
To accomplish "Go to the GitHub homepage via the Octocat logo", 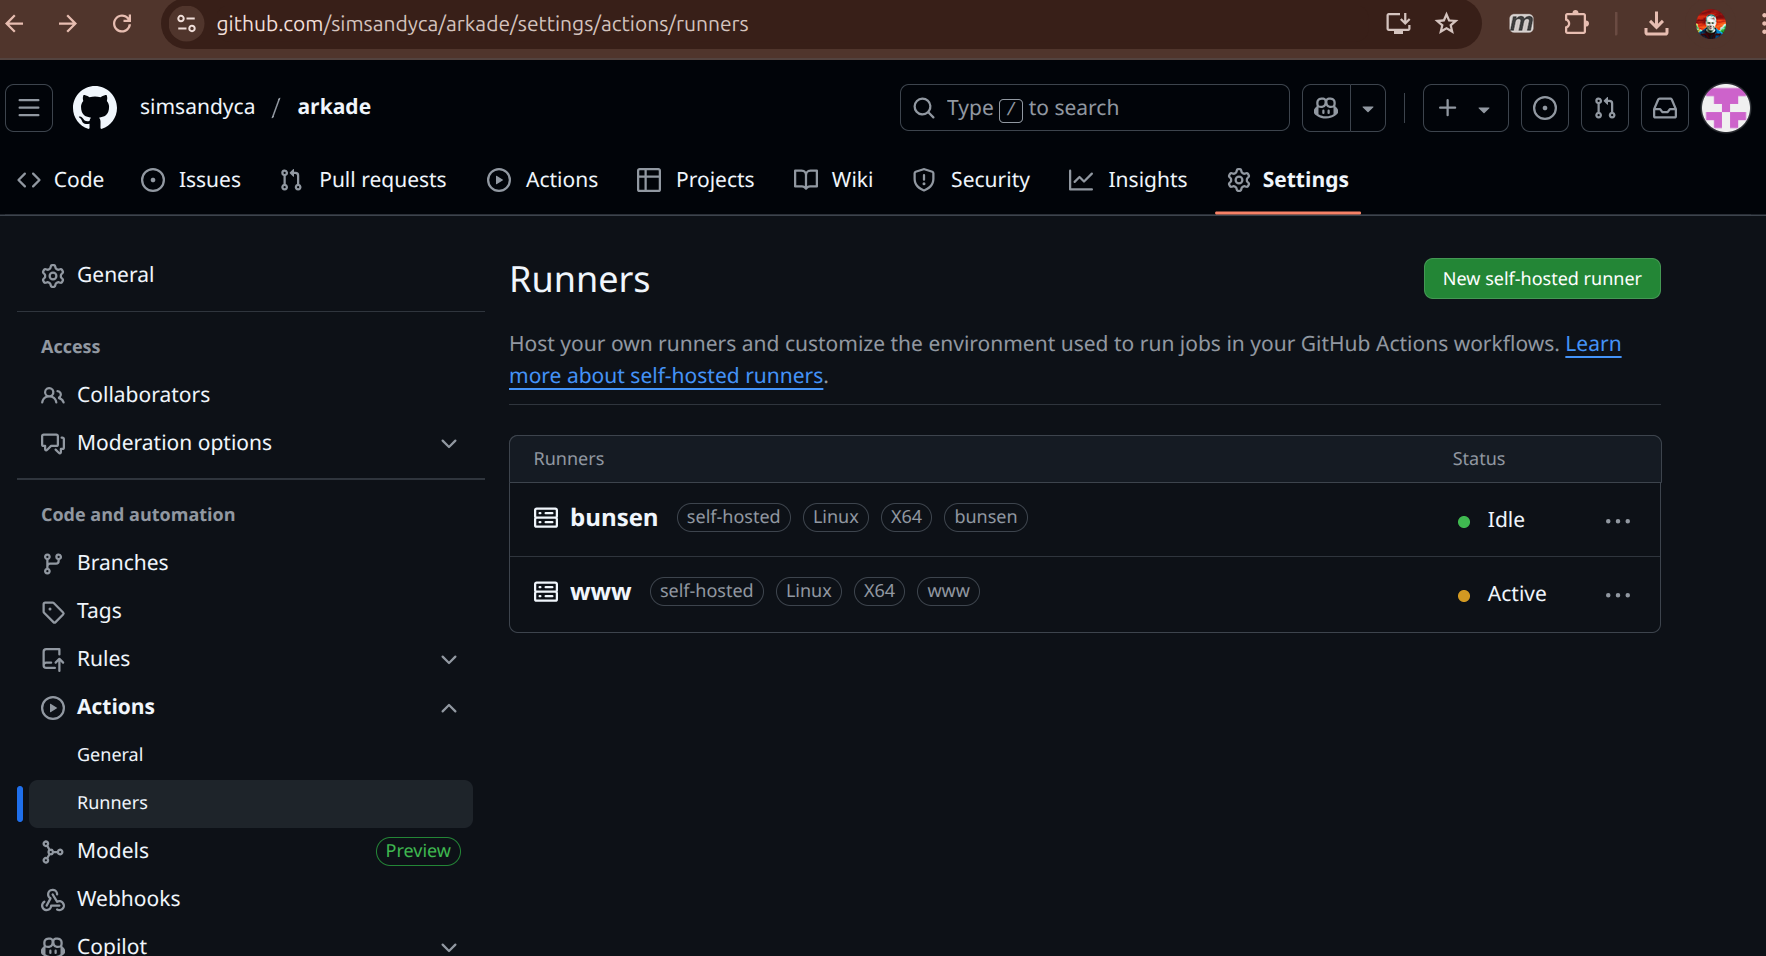I will (x=95, y=108).
